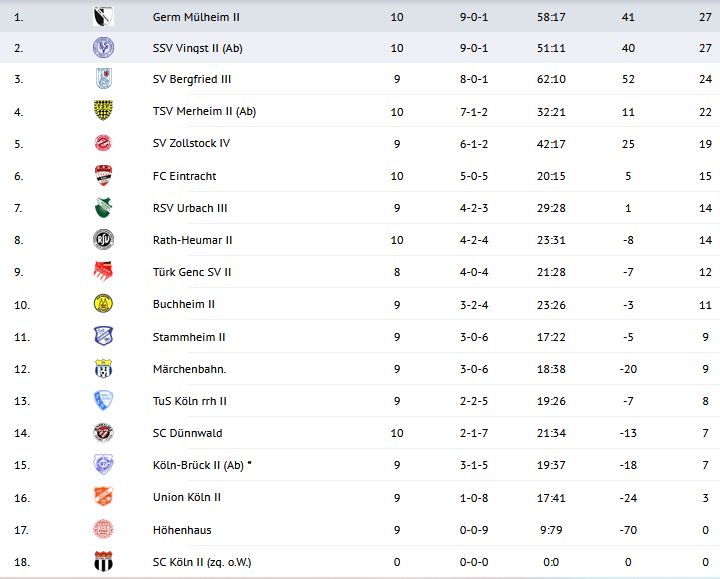The width and height of the screenshot is (720, 579).
Task: Select the SC Köln II striped crest
Action: 103,562
